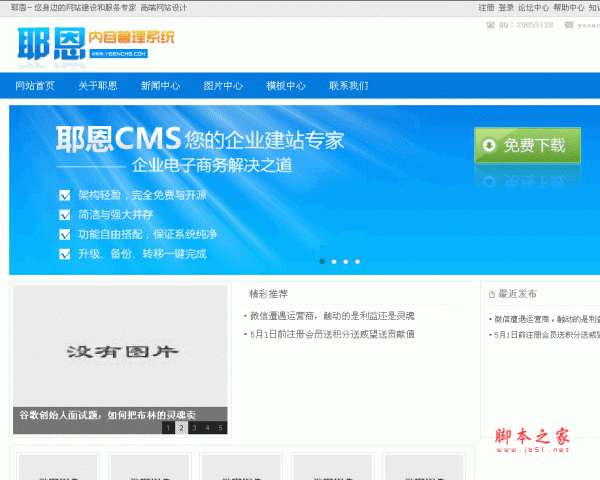Switch slideshow to image 2
The image size is (600, 480).
pos(181,428)
